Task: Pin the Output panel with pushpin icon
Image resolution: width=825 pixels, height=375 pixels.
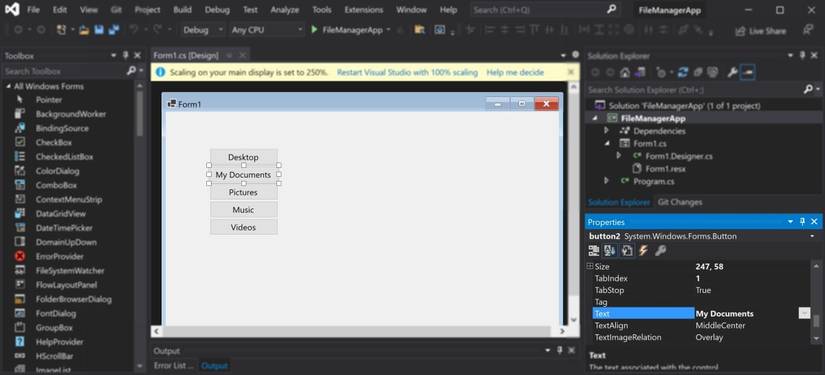Action: (560, 351)
